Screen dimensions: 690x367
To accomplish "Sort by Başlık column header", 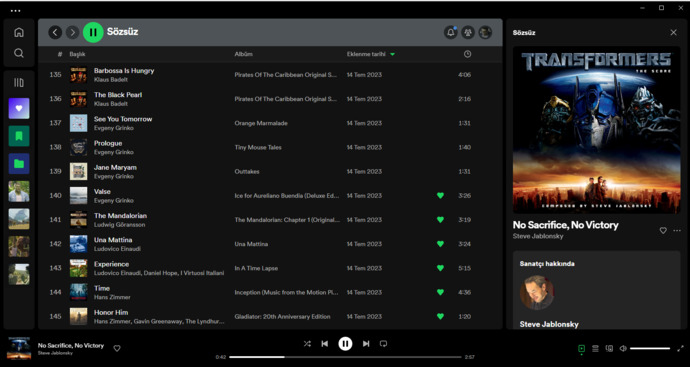I will [77, 54].
